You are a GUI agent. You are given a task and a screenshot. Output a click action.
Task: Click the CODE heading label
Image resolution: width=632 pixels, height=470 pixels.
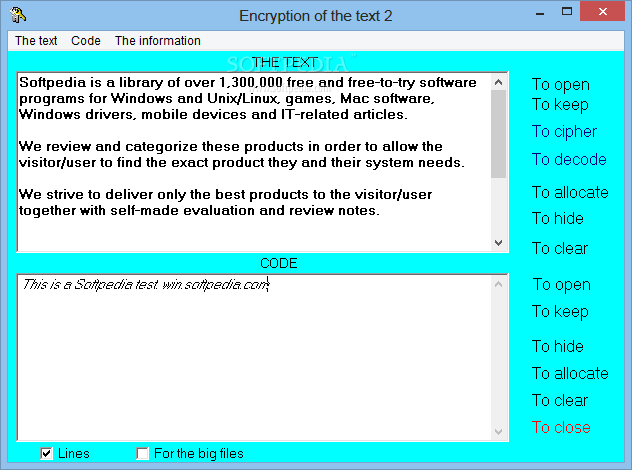279,263
